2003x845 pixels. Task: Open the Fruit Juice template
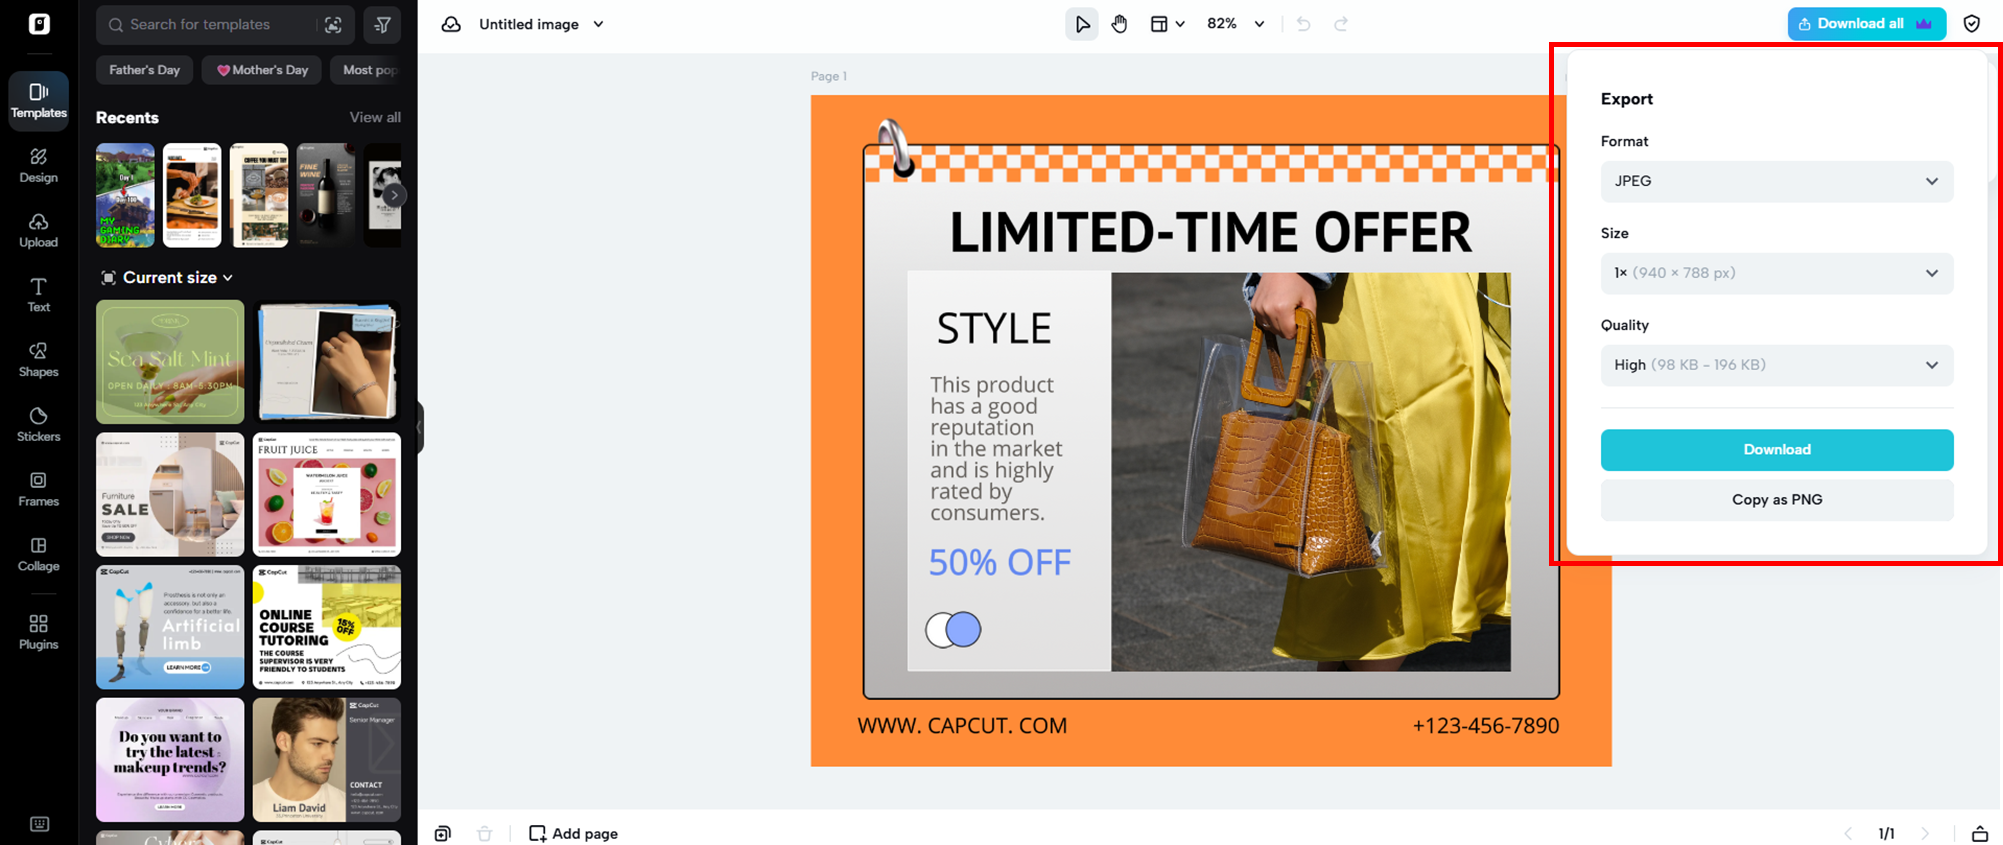tap(327, 495)
